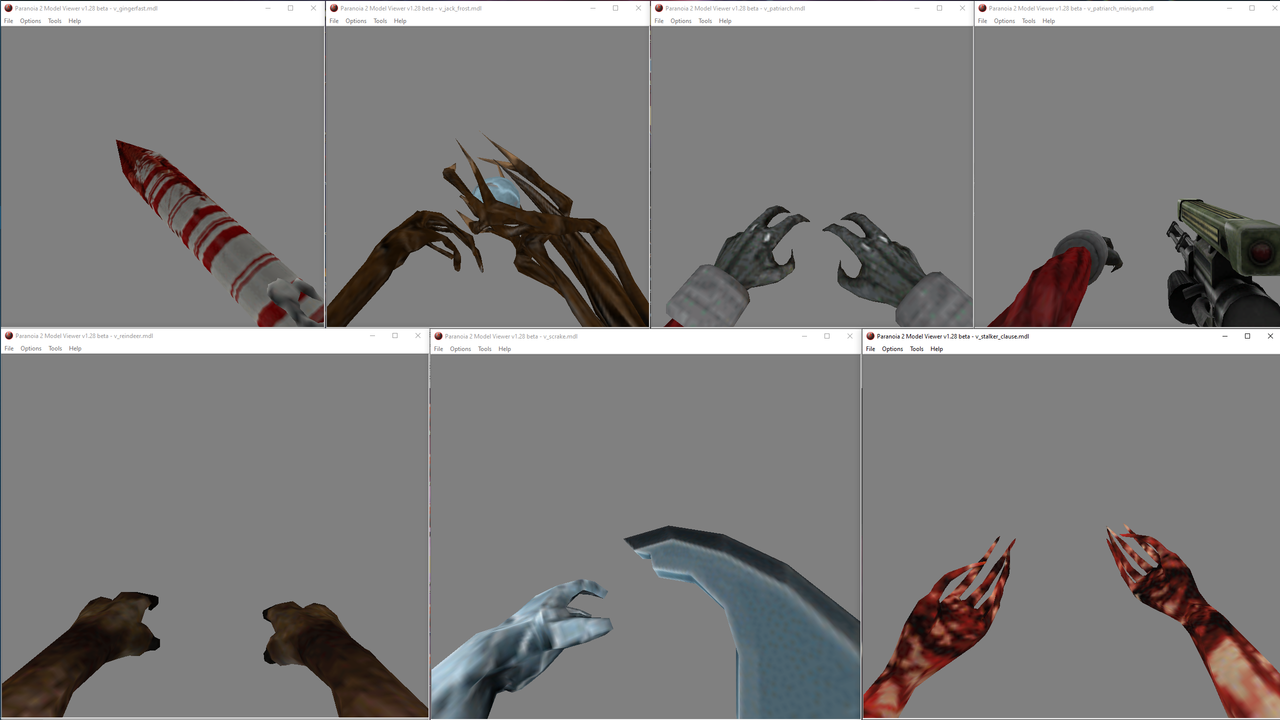
Task: Open Help menu in v_reindeer.mdl window
Action: tap(75, 349)
